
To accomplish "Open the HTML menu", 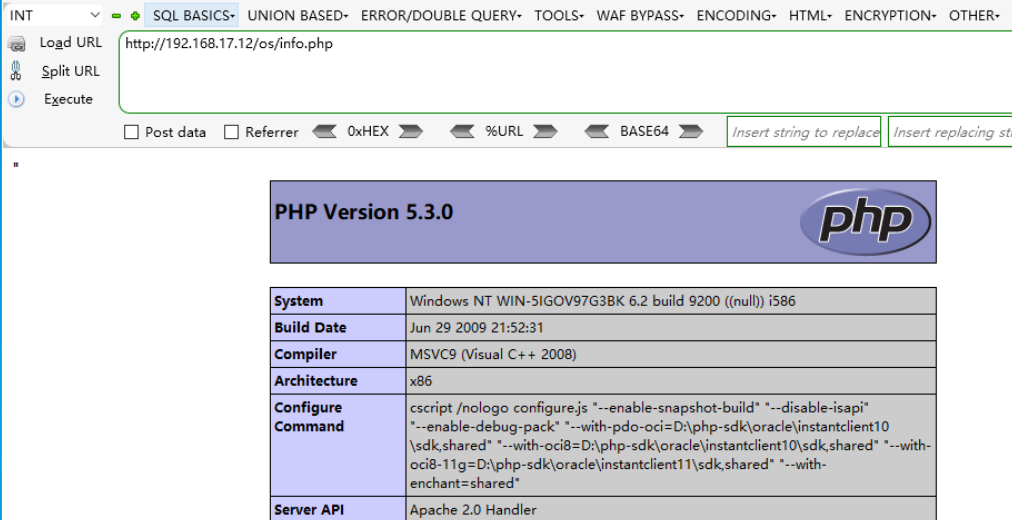I will click(810, 15).
